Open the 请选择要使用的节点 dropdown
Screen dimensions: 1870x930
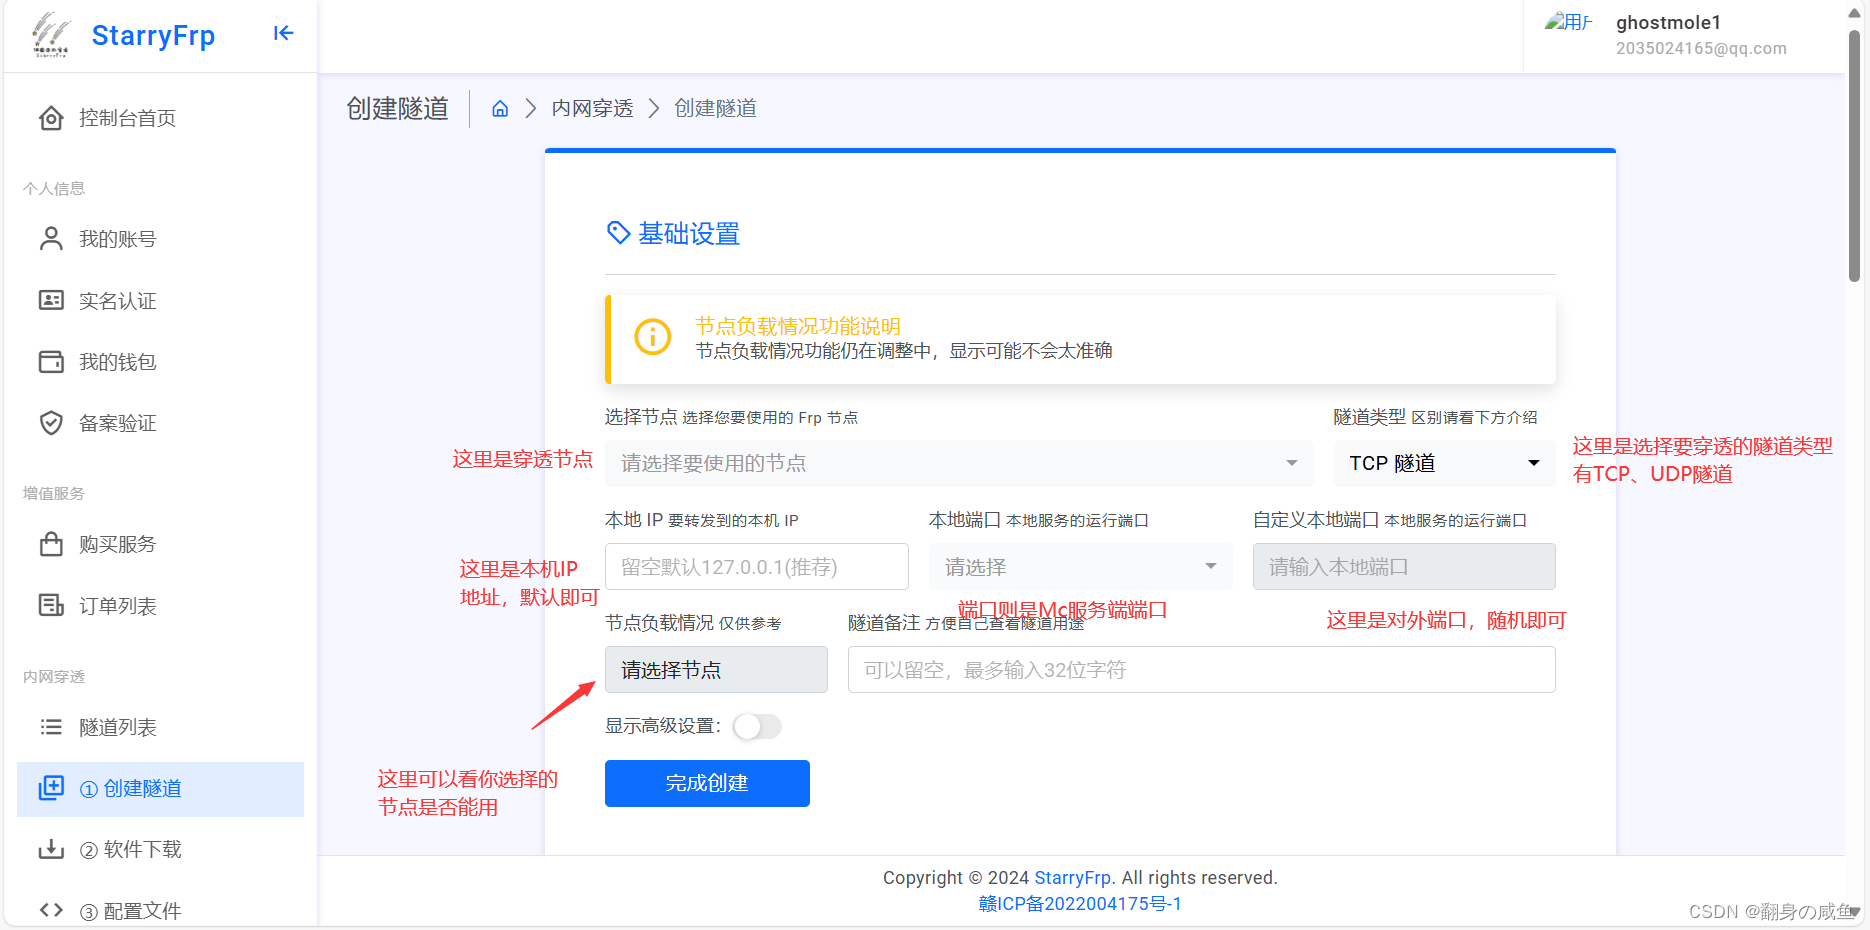point(959,463)
